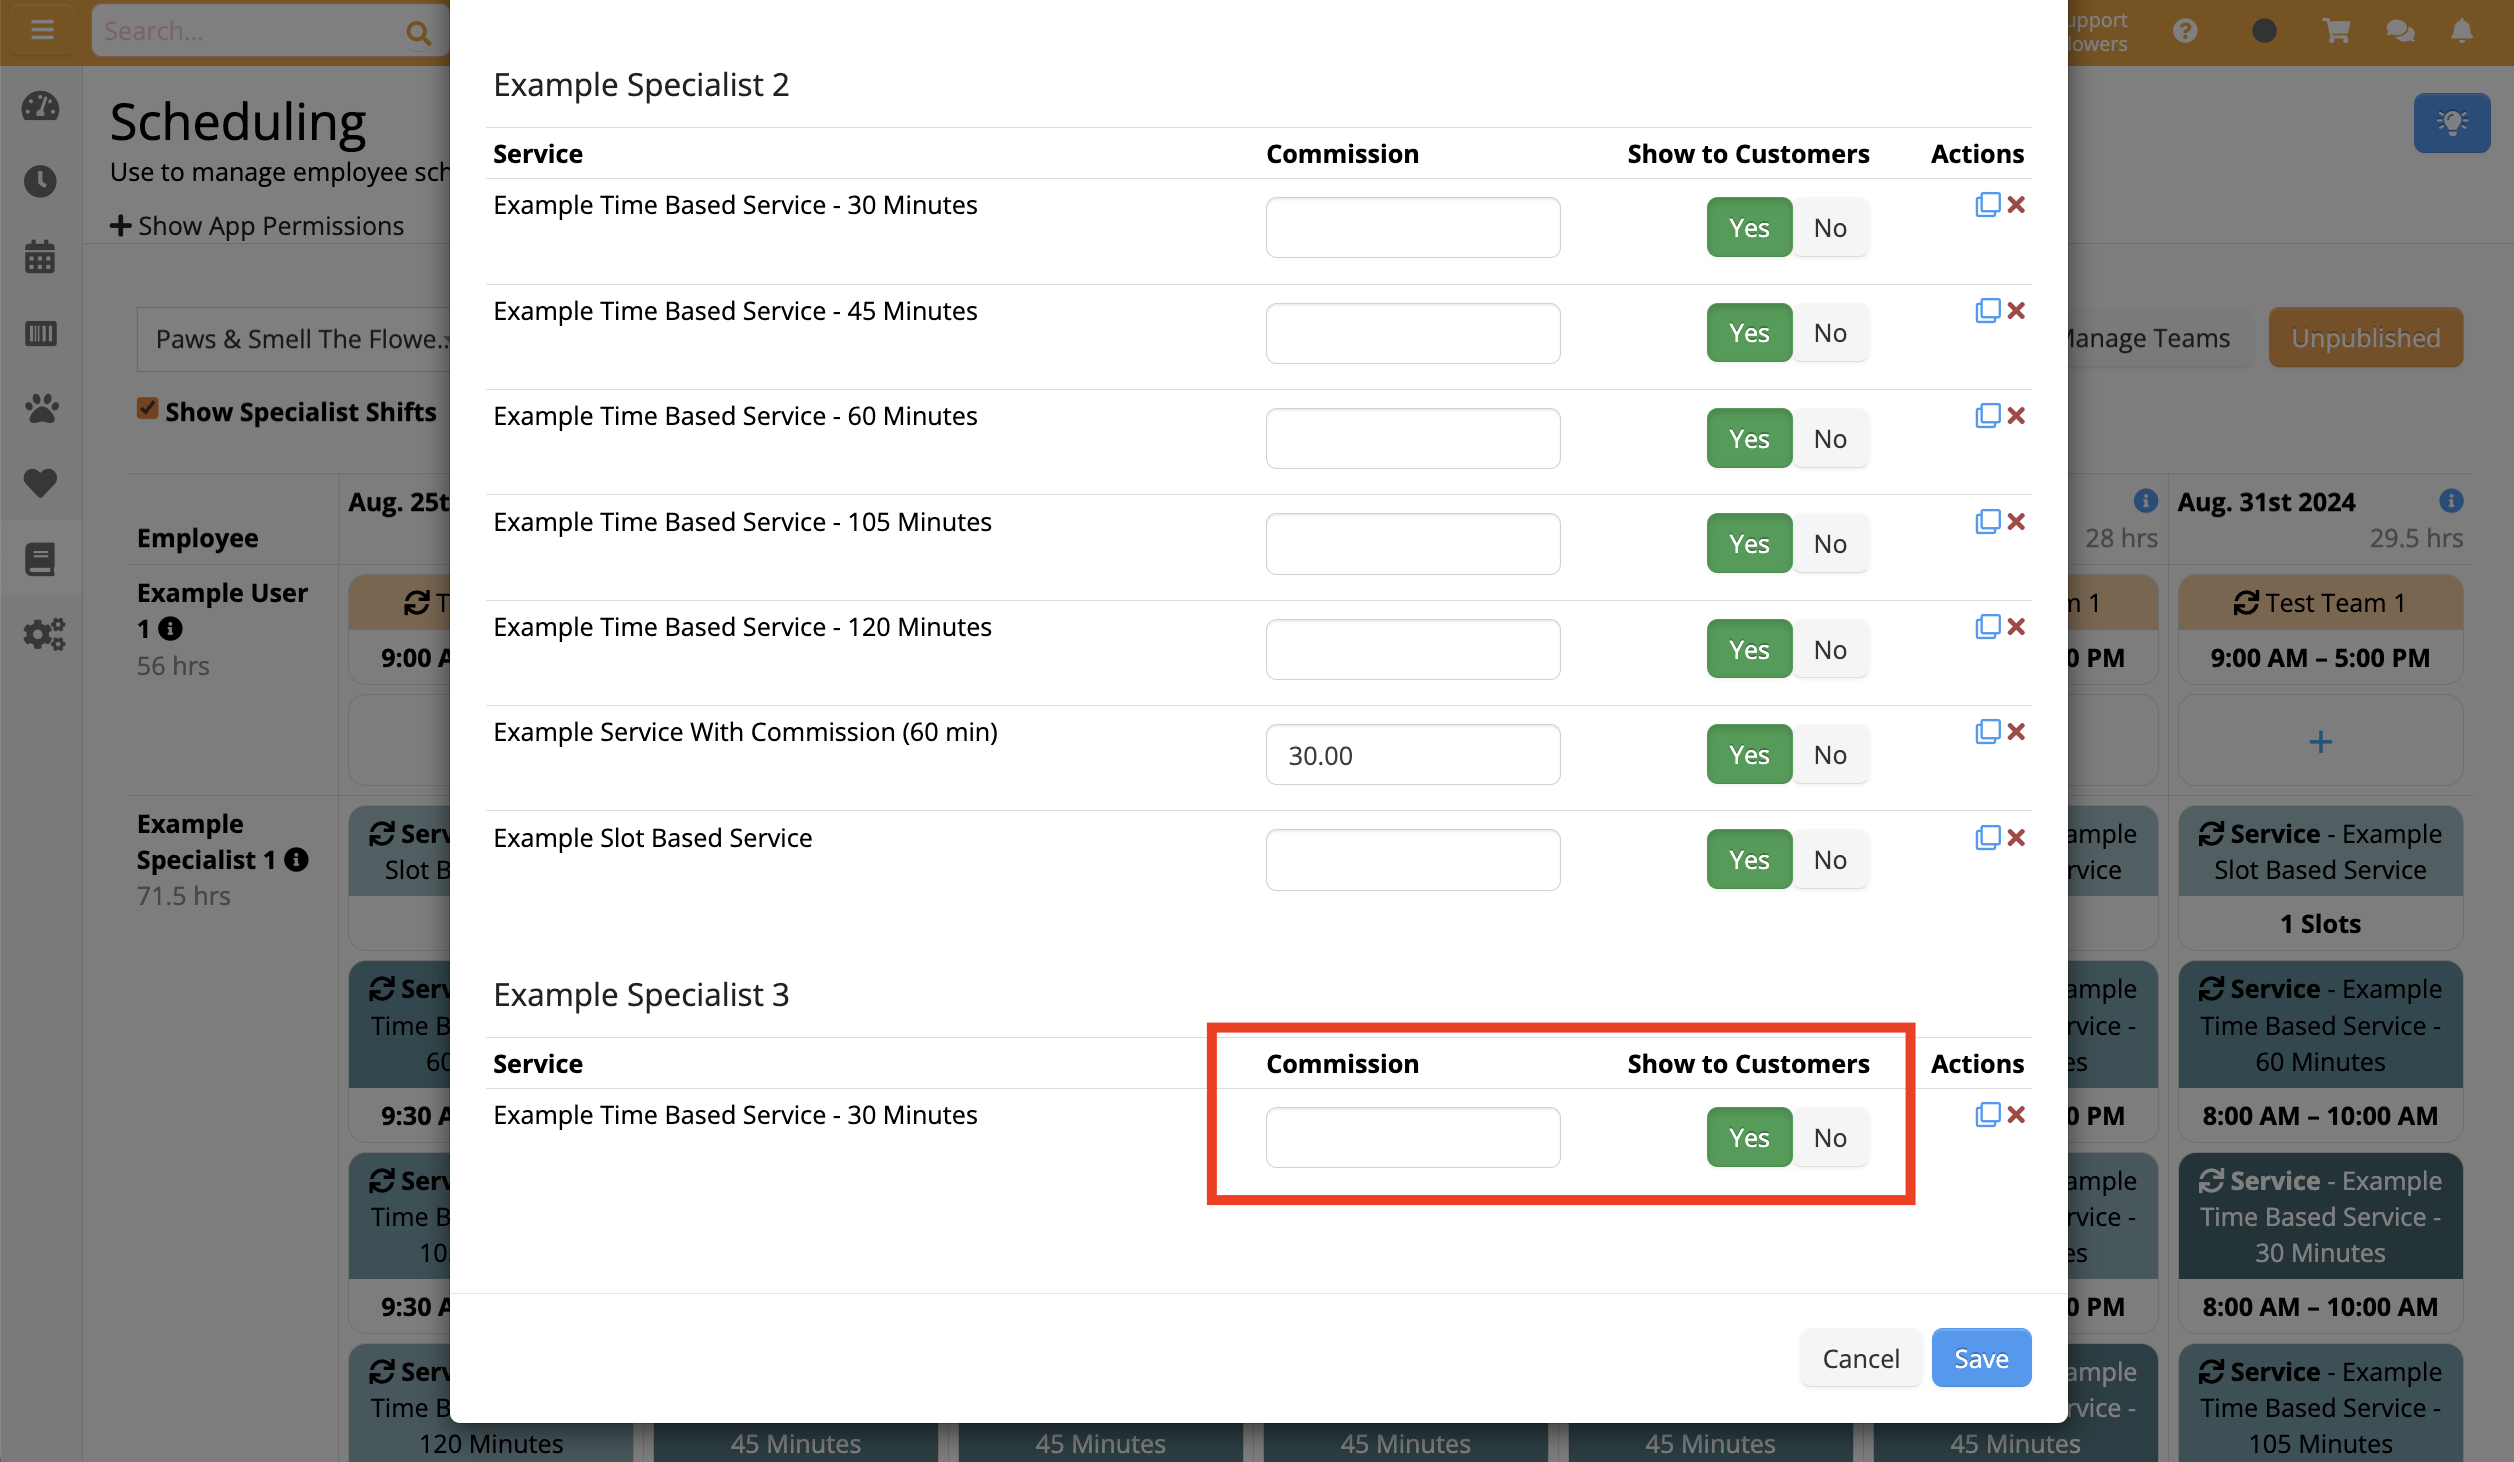The height and width of the screenshot is (1462, 2514).
Task: Set Service With Commission show to No
Action: [x=1830, y=755]
